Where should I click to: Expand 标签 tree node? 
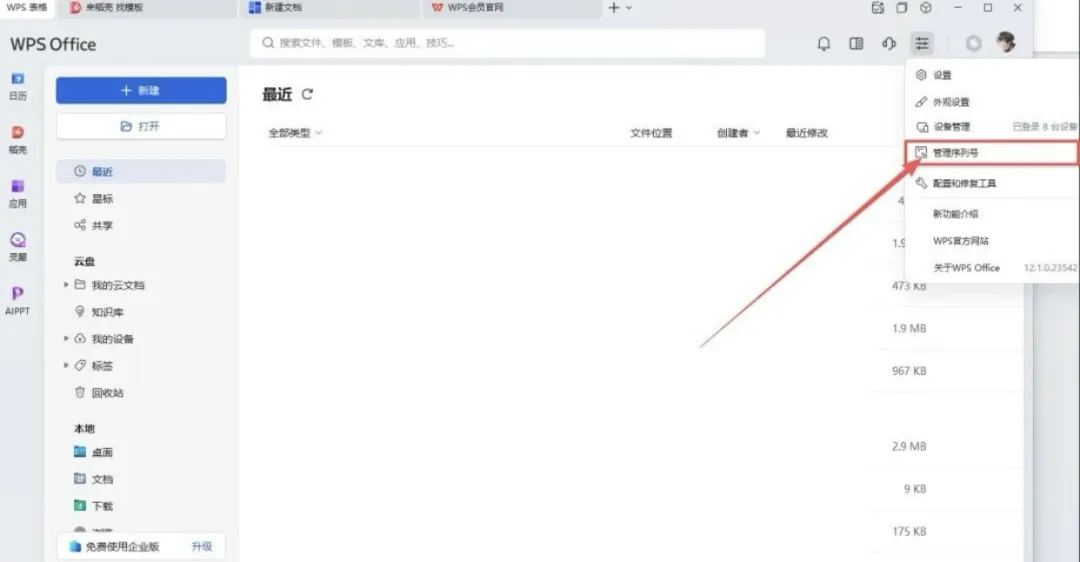[x=65, y=365]
